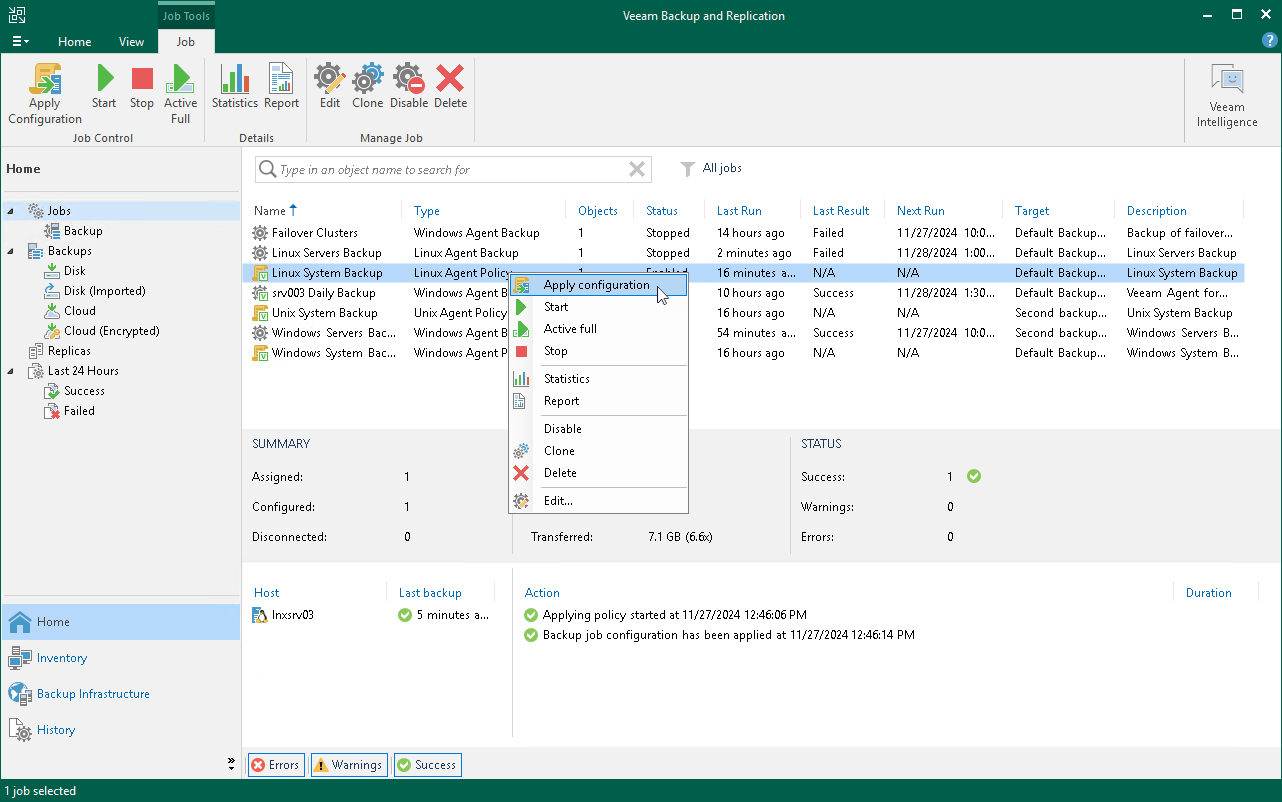This screenshot has height=802, width=1282.
Task: Select Disk (Imported) in the tree
Action: [x=105, y=291]
